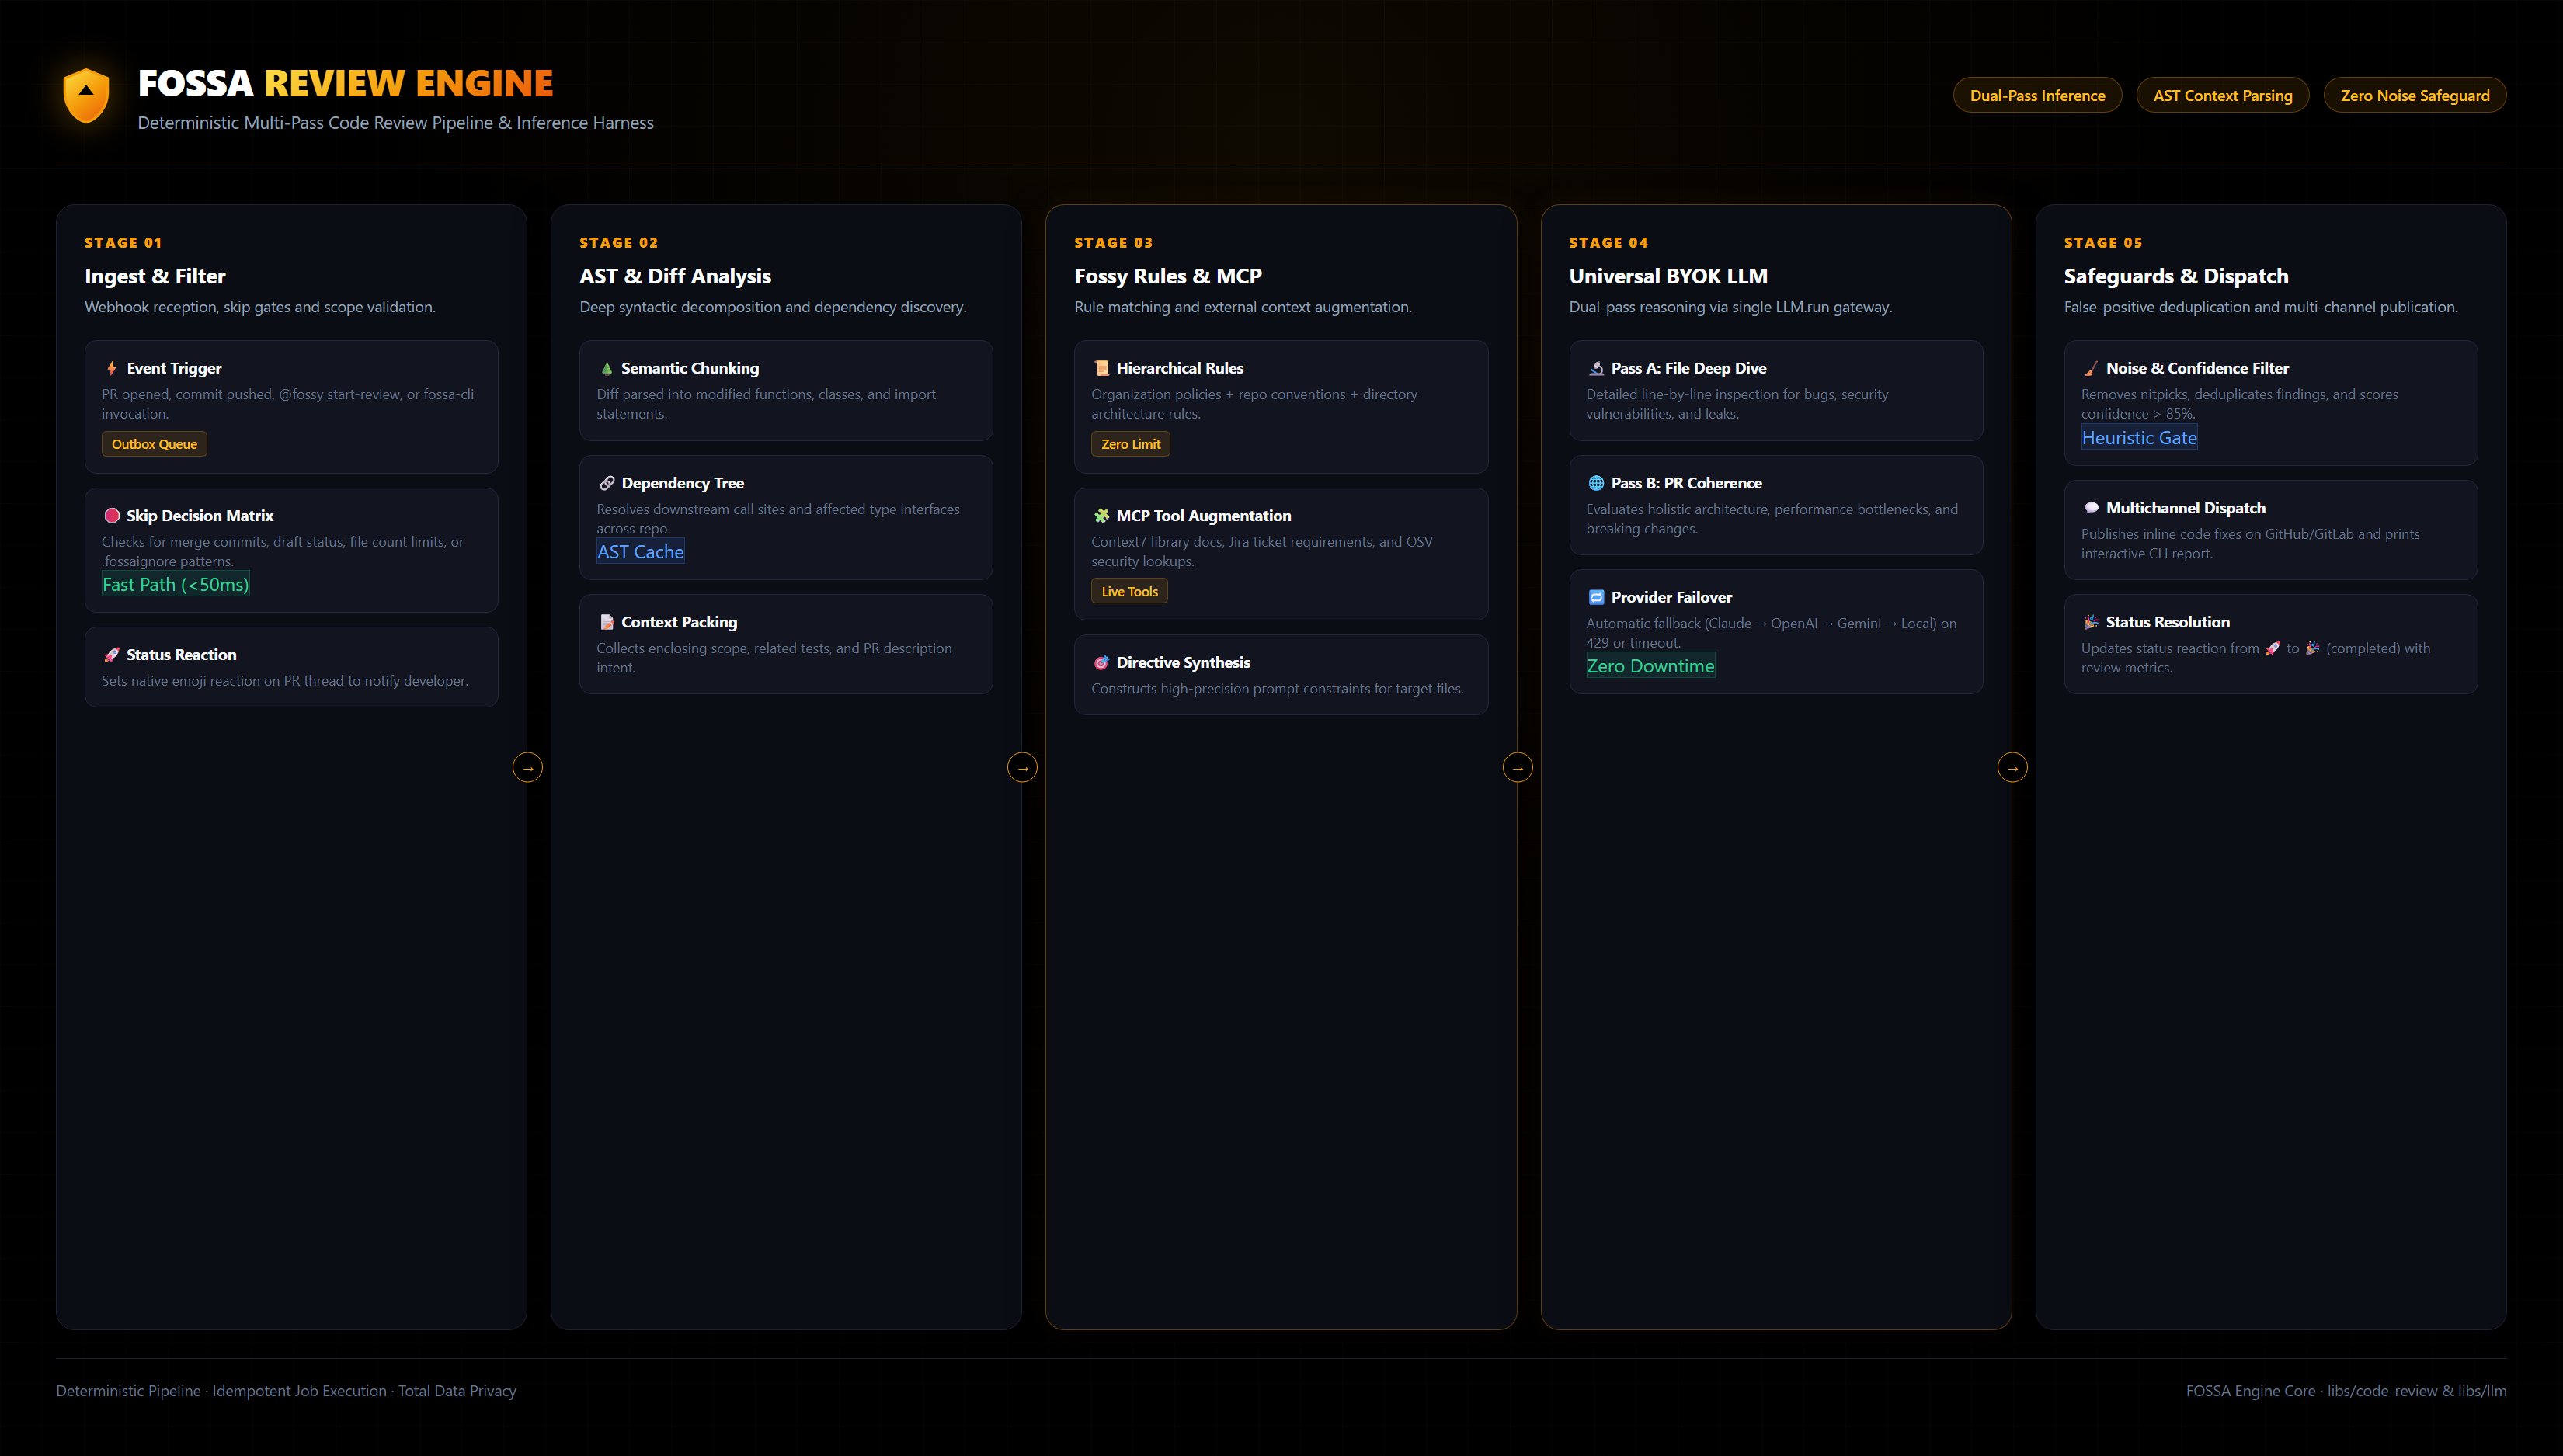Image resolution: width=2563 pixels, height=1456 pixels.
Task: Click the repeat icon beside Provider Failover
Action: [x=1596, y=597]
